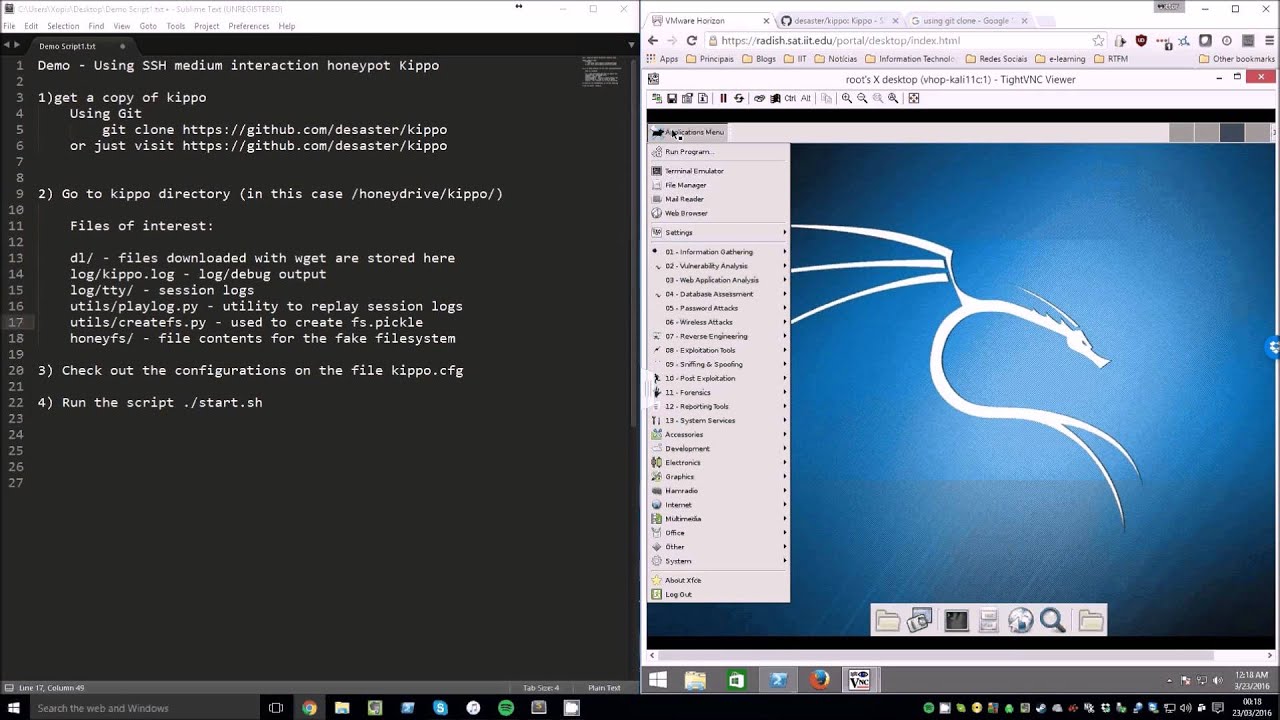The width and height of the screenshot is (1280, 720).
Task: Go back in the Chrome browser
Action: click(x=653, y=41)
